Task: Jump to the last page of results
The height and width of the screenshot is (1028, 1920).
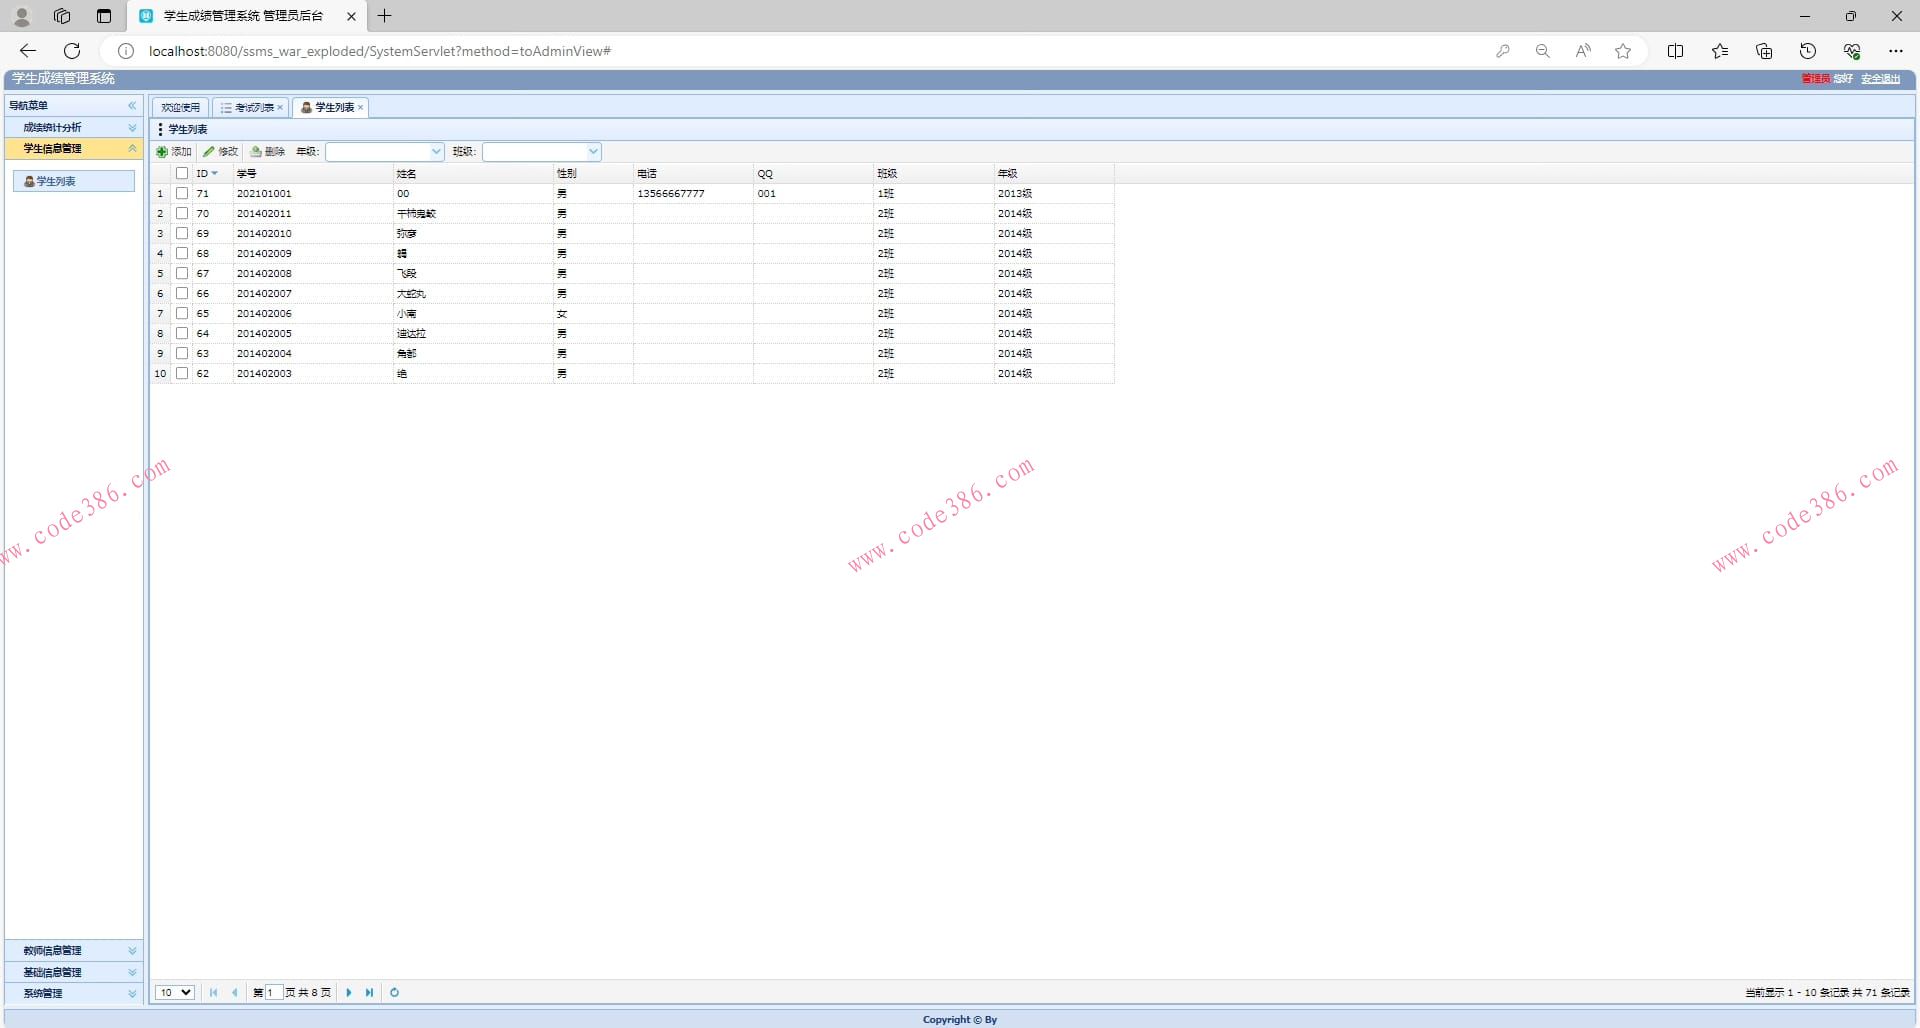Action: 370,993
